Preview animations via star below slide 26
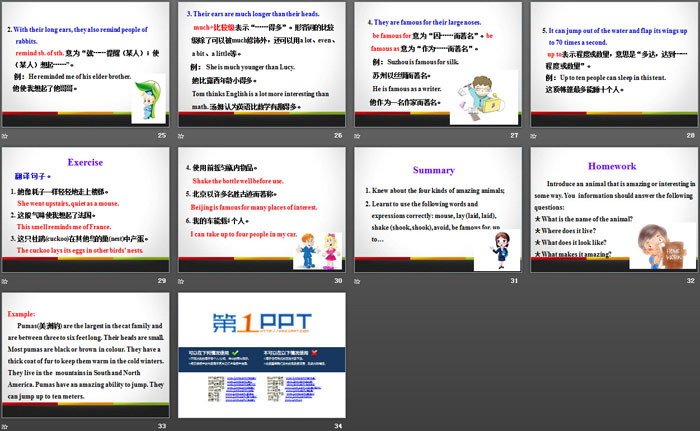This screenshot has height=431, width=700. coord(182,134)
